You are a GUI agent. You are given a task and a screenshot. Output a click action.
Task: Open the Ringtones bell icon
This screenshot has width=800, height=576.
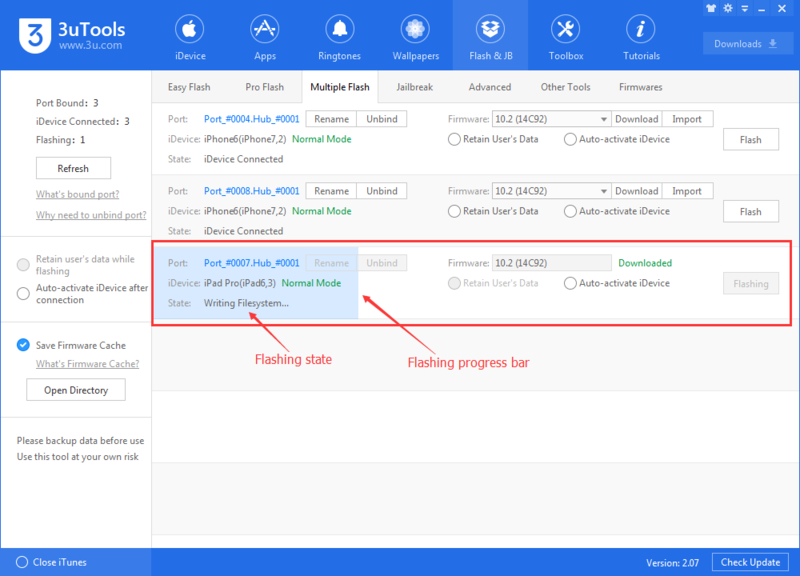tap(339, 29)
